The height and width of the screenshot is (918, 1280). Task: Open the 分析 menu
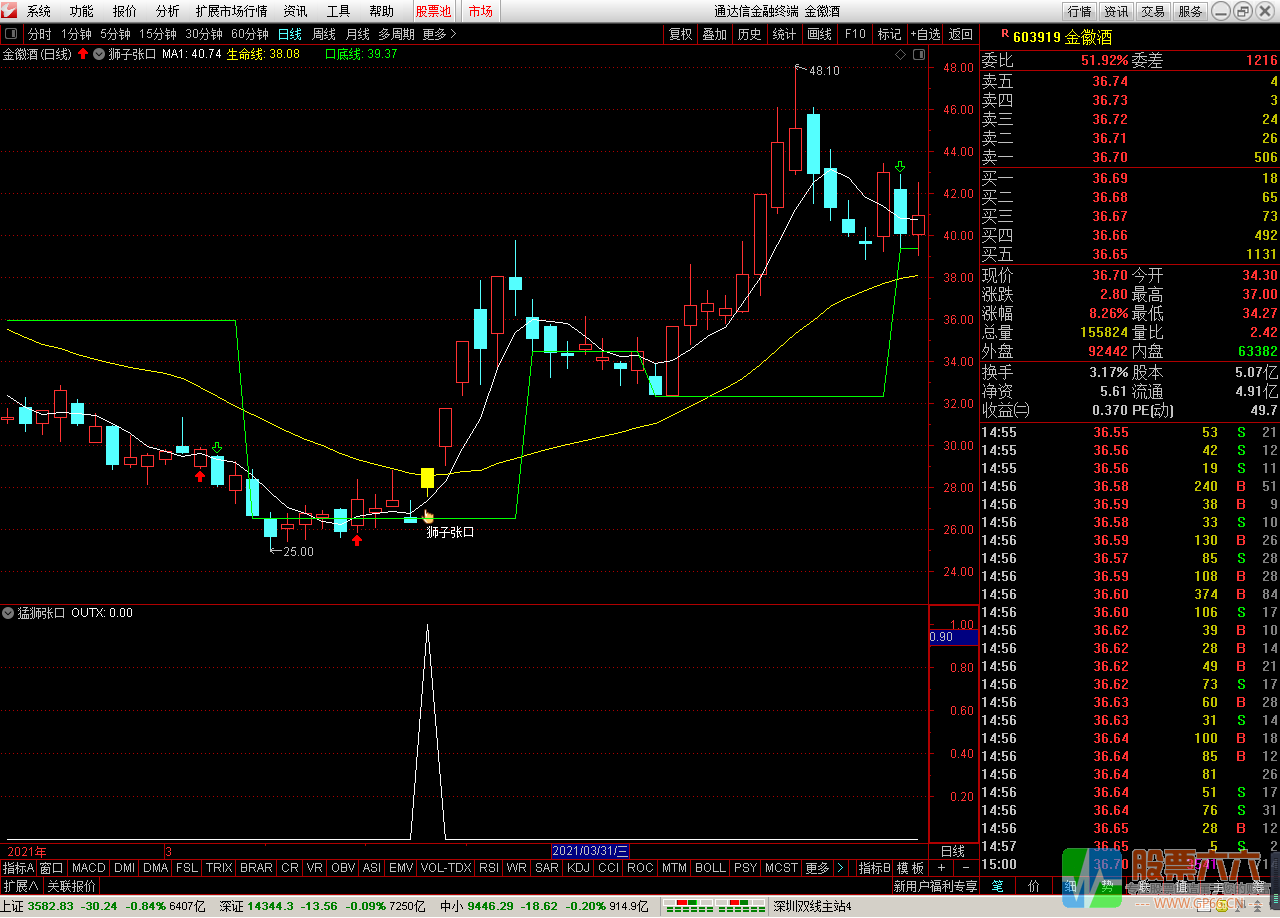pyautogui.click(x=167, y=11)
